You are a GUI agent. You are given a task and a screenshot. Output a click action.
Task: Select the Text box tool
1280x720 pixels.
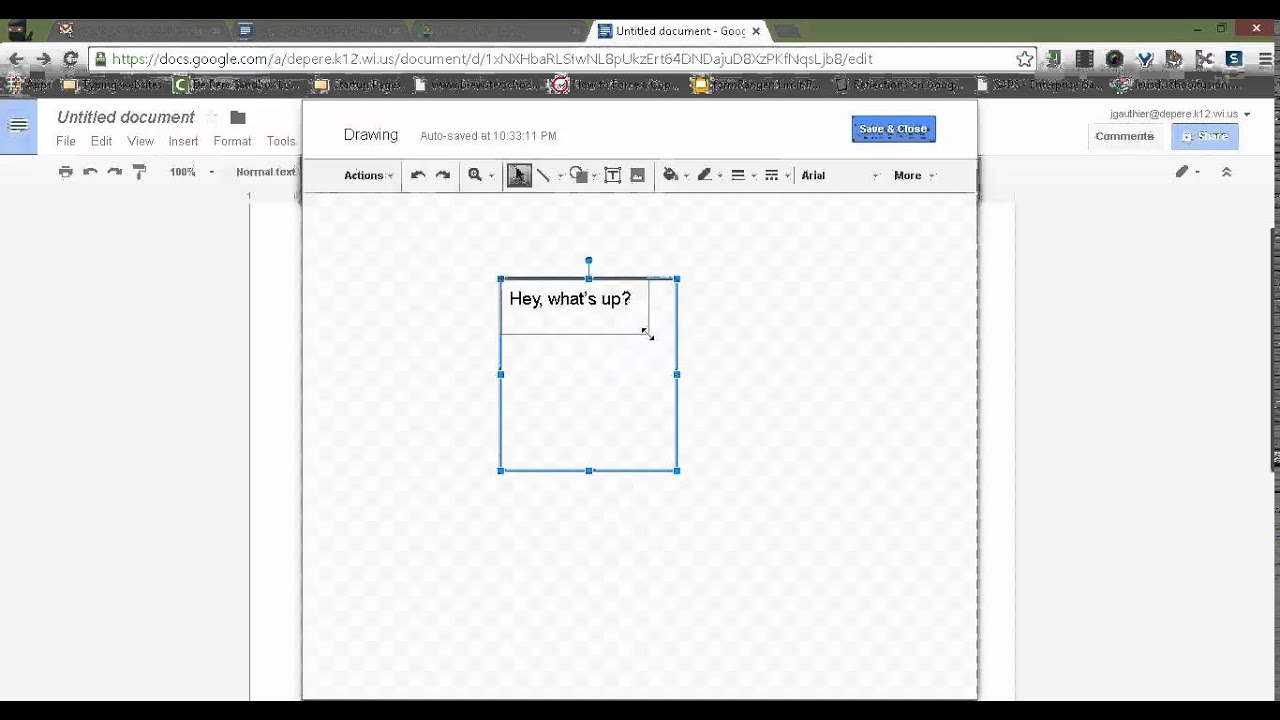613,175
